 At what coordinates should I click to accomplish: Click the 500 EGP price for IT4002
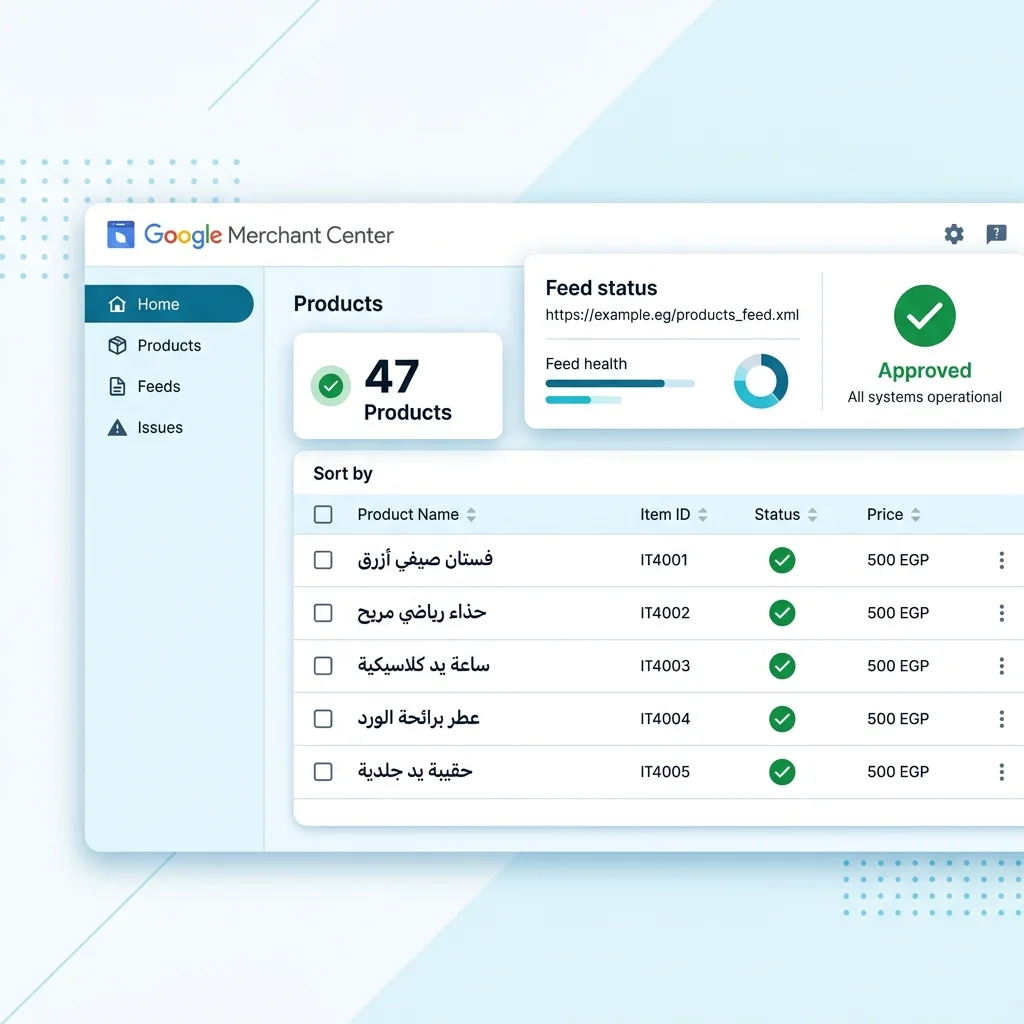point(898,613)
